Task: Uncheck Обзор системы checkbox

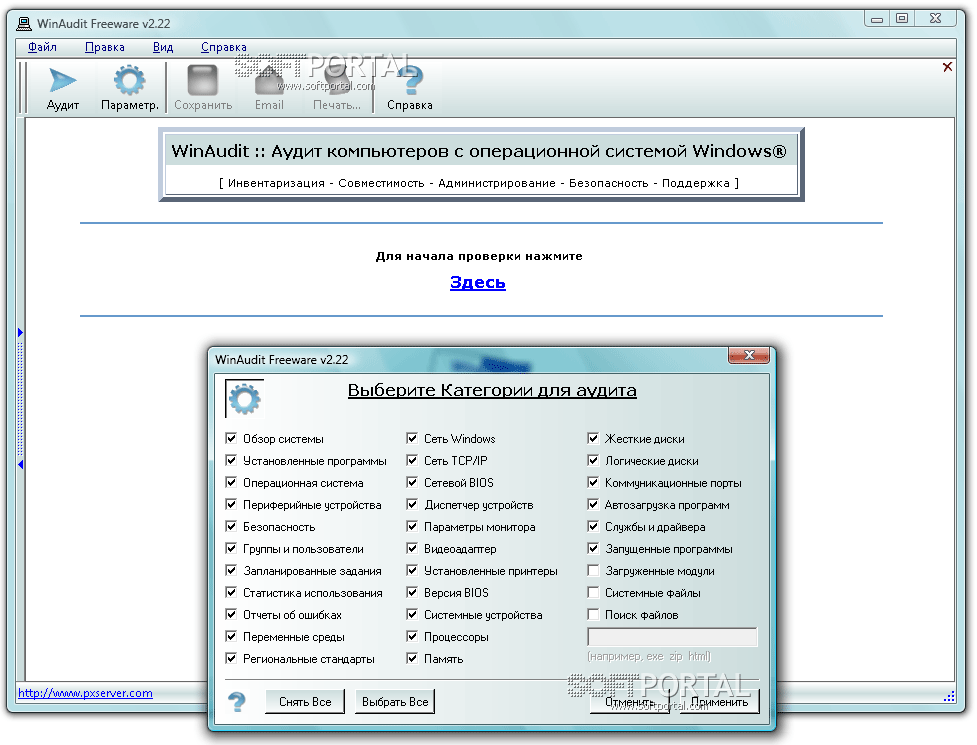Action: pos(231,439)
